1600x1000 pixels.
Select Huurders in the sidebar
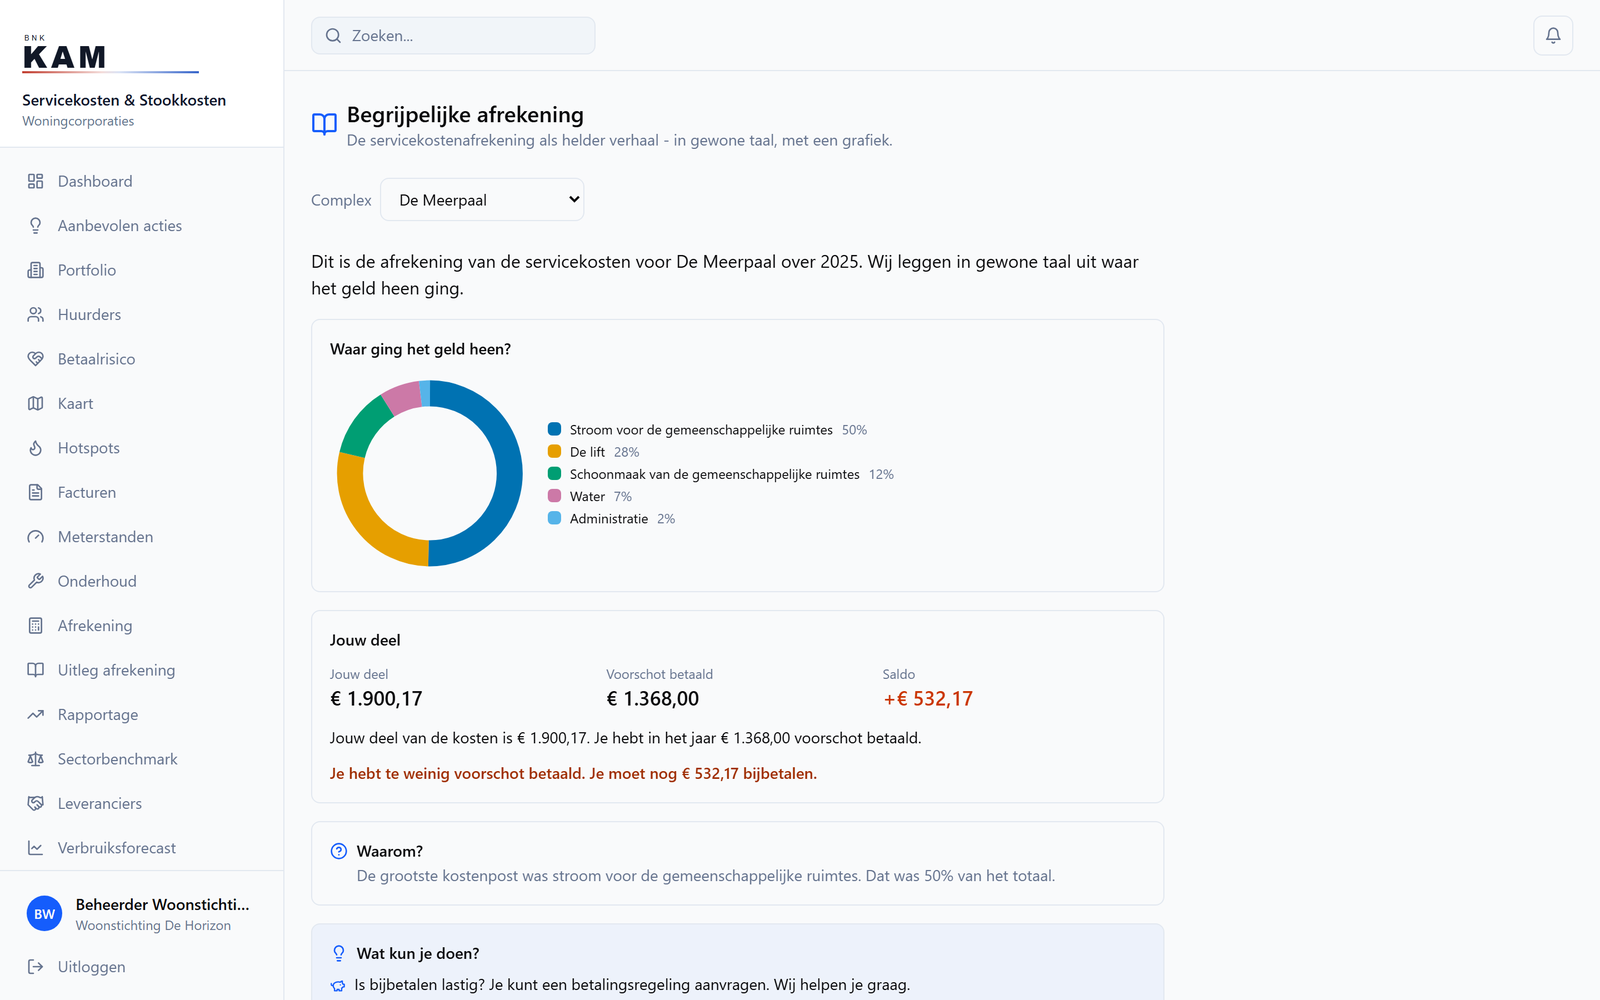pos(142,315)
